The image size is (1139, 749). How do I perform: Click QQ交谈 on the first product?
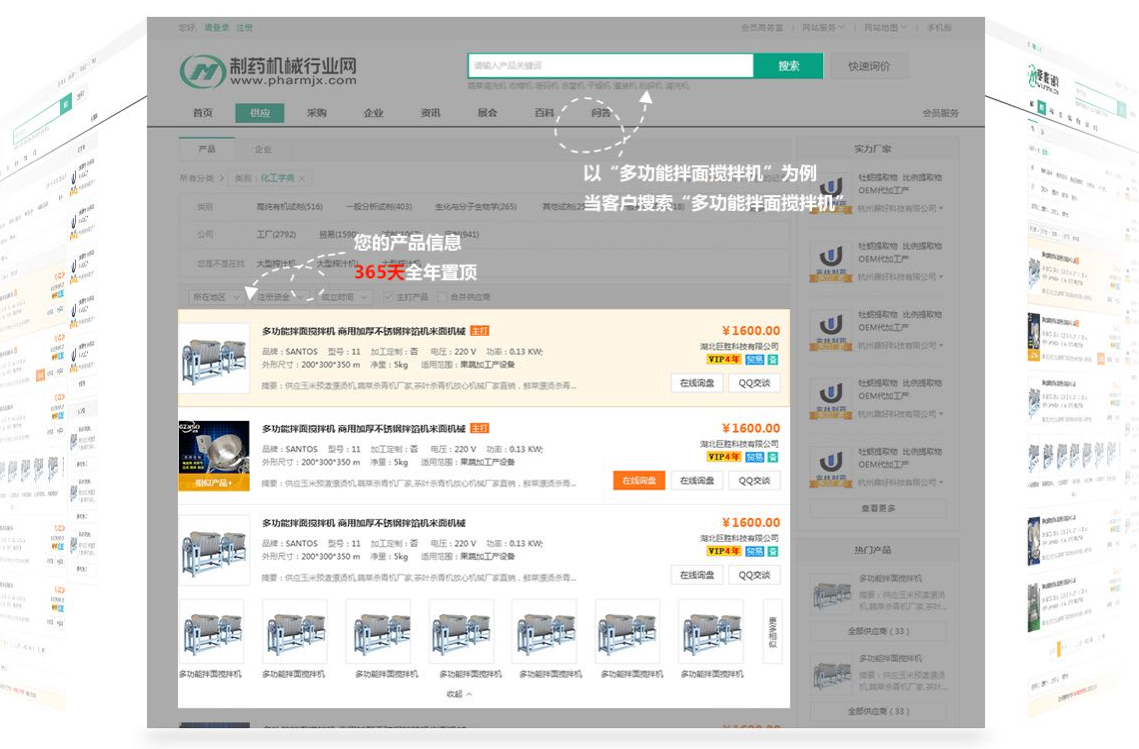[x=754, y=383]
